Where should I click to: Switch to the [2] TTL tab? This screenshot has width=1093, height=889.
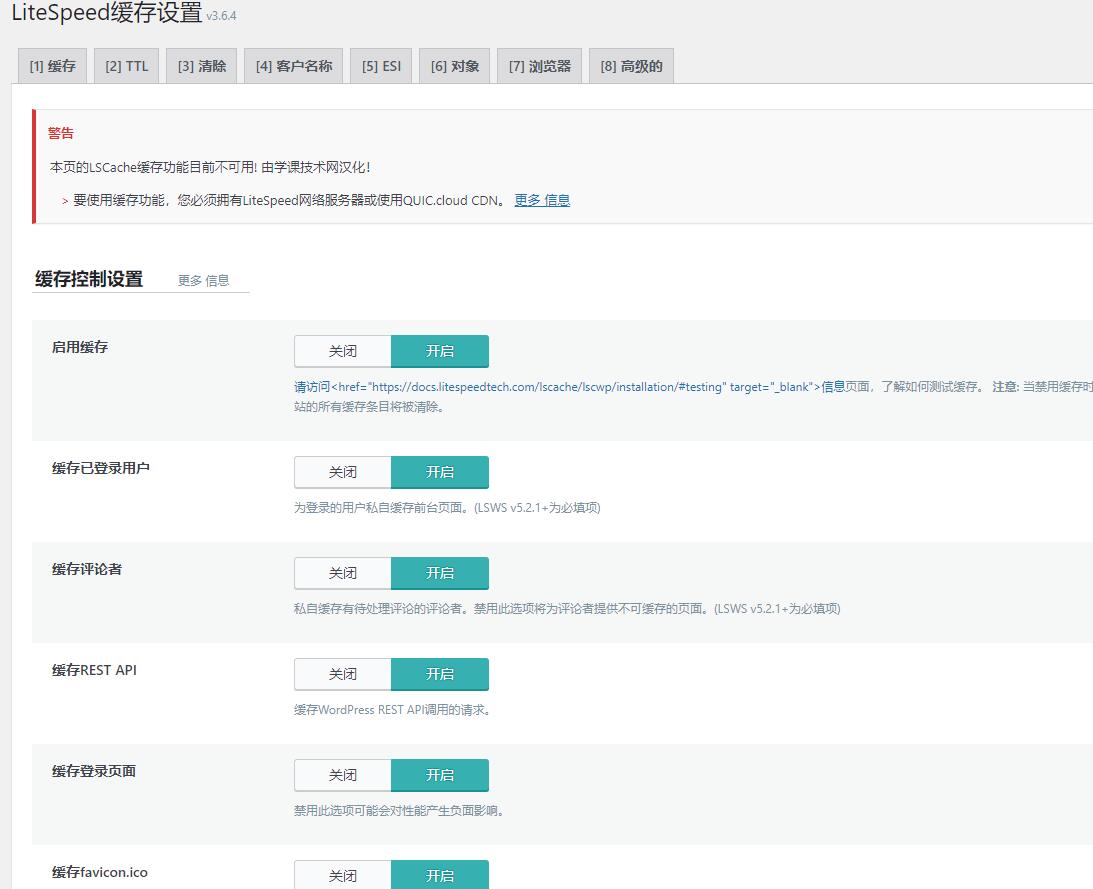point(126,67)
